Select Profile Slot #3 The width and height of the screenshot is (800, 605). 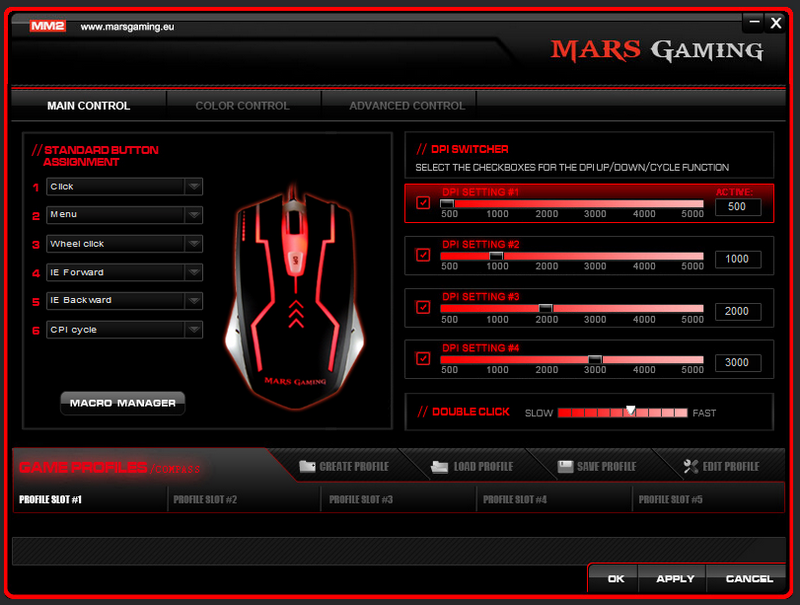pyautogui.click(x=398, y=499)
